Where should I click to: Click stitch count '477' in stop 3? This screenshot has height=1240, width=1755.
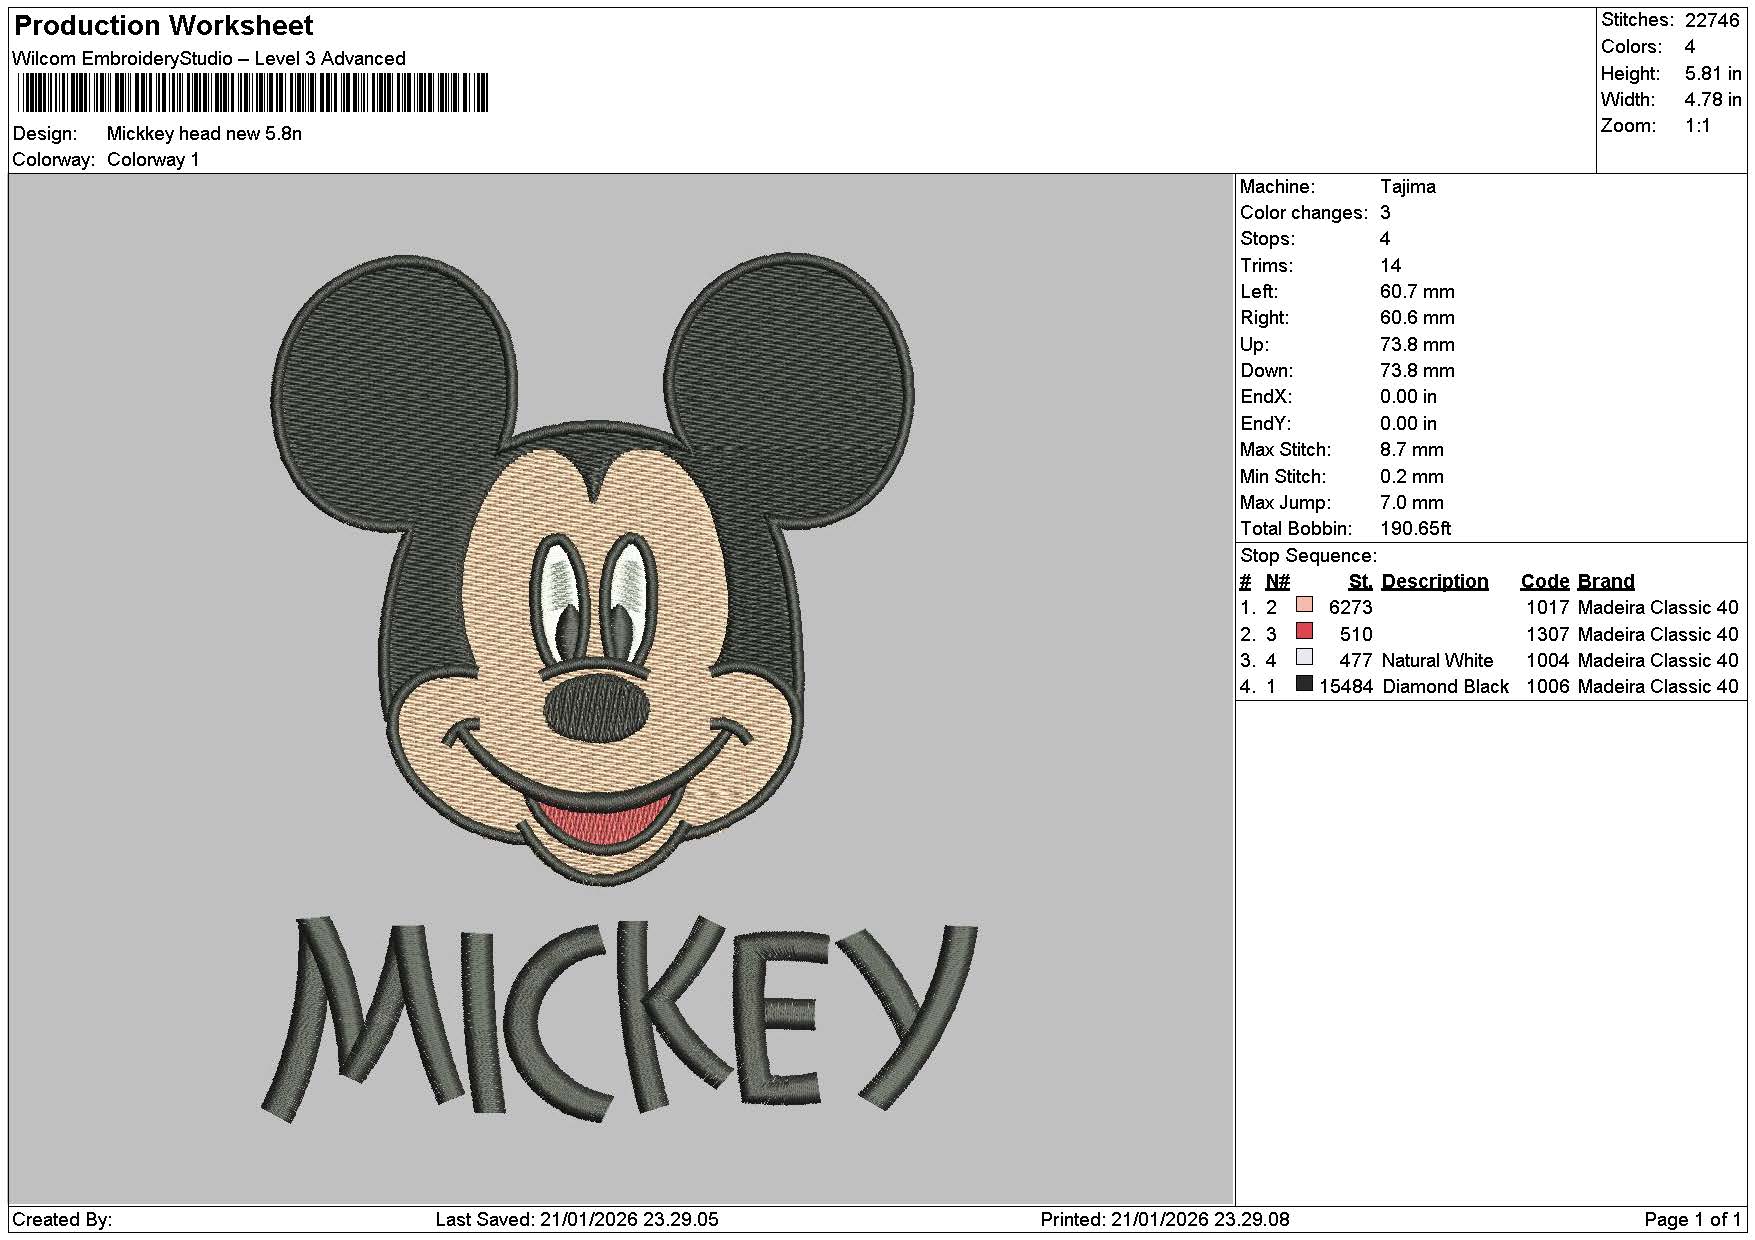pos(1356,660)
